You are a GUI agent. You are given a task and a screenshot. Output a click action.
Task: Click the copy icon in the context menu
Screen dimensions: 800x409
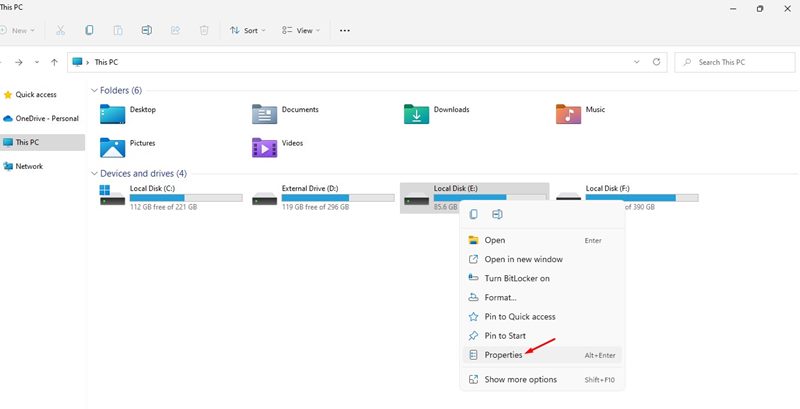pos(473,214)
